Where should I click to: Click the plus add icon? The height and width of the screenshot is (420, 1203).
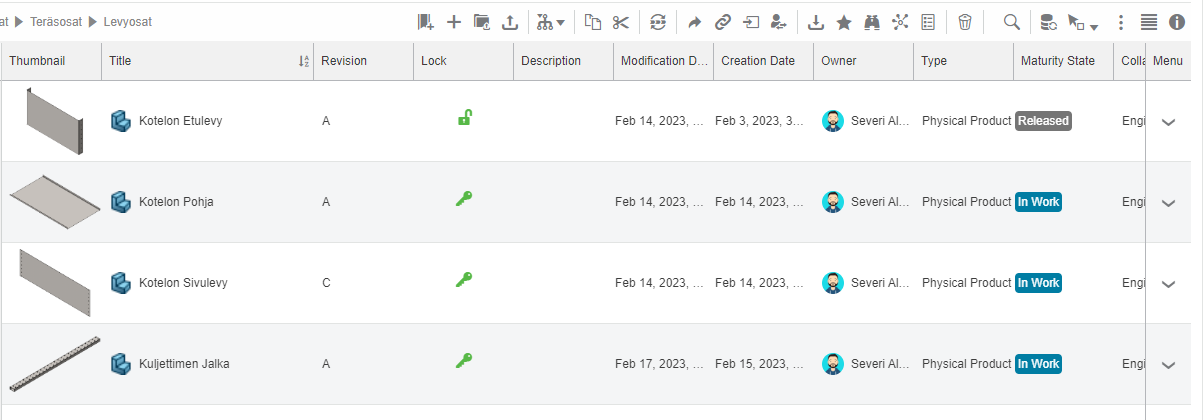pos(454,21)
